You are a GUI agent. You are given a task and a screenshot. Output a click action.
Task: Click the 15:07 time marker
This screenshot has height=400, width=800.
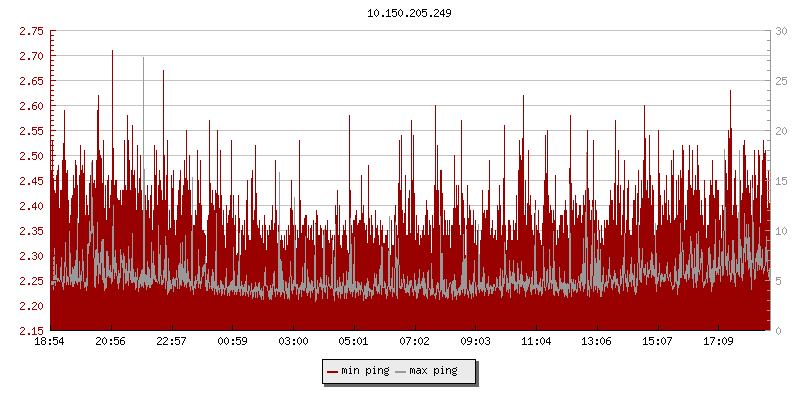coord(658,341)
